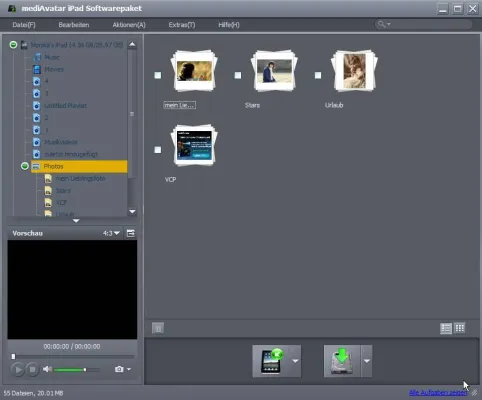Click the playback seek slider handle
Image resolution: width=482 pixels, height=400 pixels.
pyautogui.click(x=13, y=356)
